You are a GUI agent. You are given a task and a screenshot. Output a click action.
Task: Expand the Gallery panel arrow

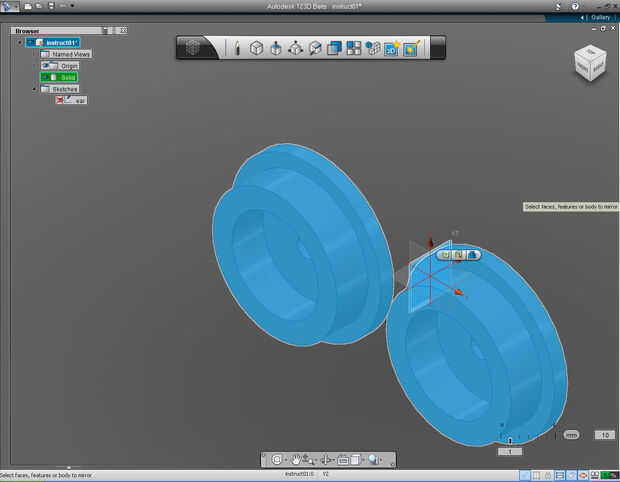coord(582,17)
